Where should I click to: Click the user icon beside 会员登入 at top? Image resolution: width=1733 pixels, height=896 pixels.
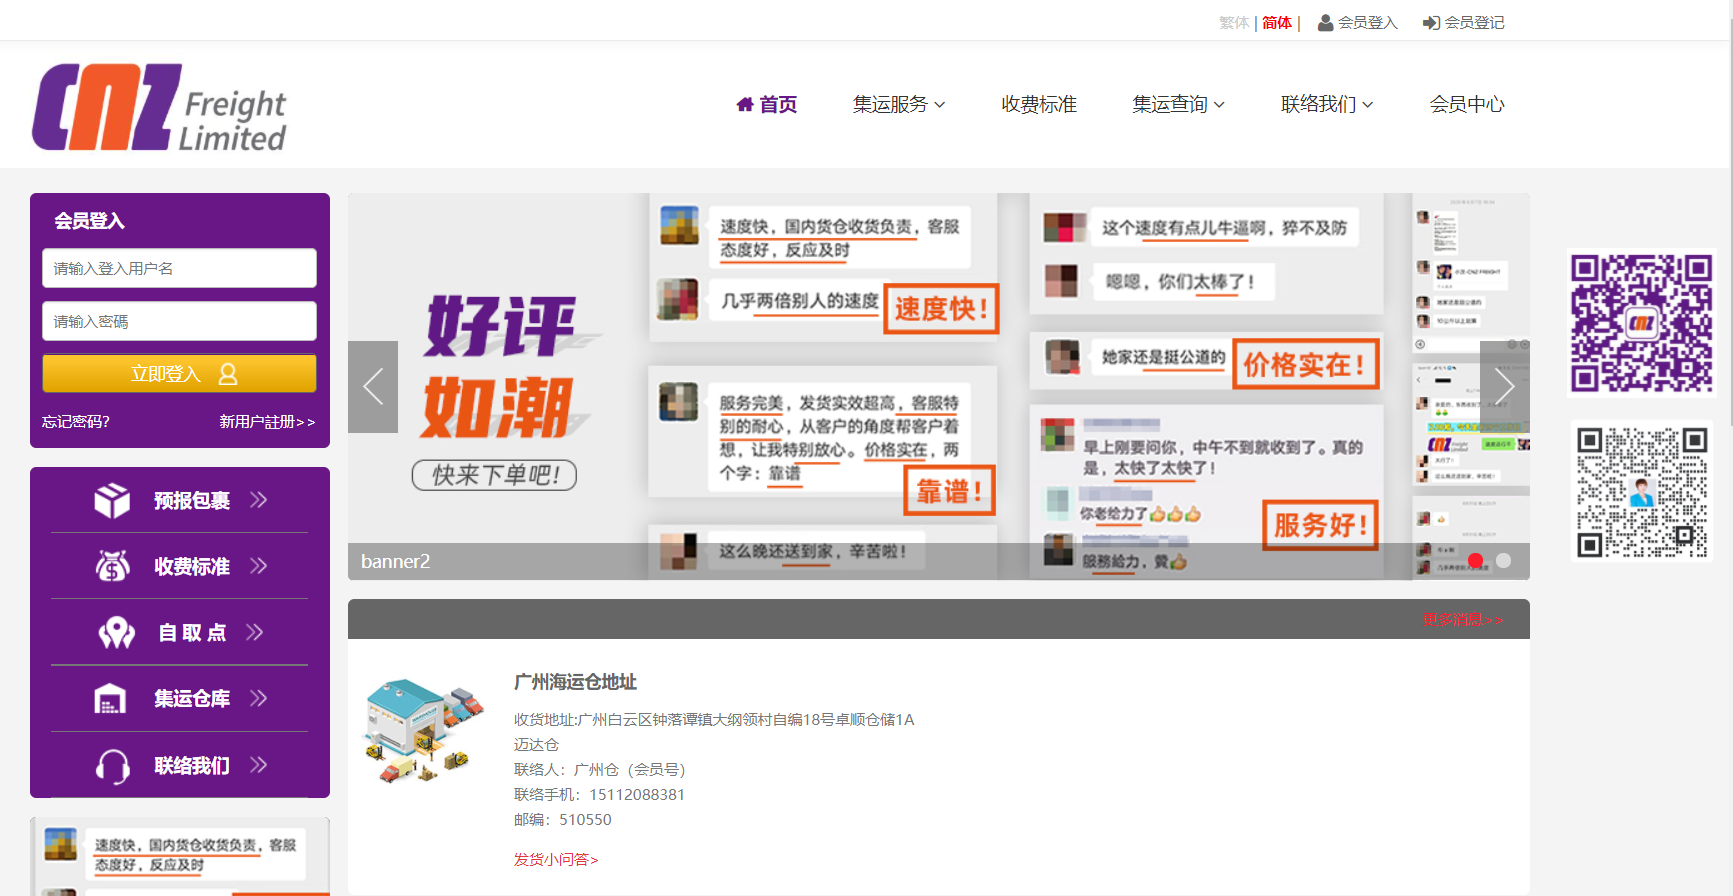click(x=1325, y=23)
